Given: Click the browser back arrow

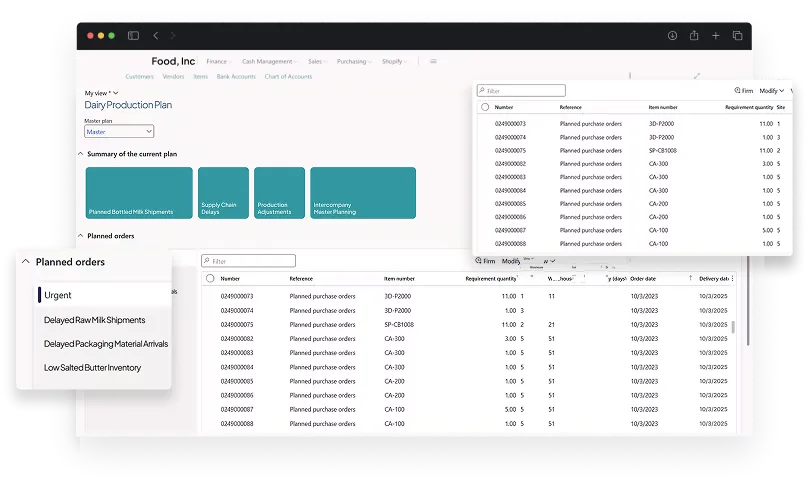Looking at the screenshot, I should pyautogui.click(x=155, y=36).
